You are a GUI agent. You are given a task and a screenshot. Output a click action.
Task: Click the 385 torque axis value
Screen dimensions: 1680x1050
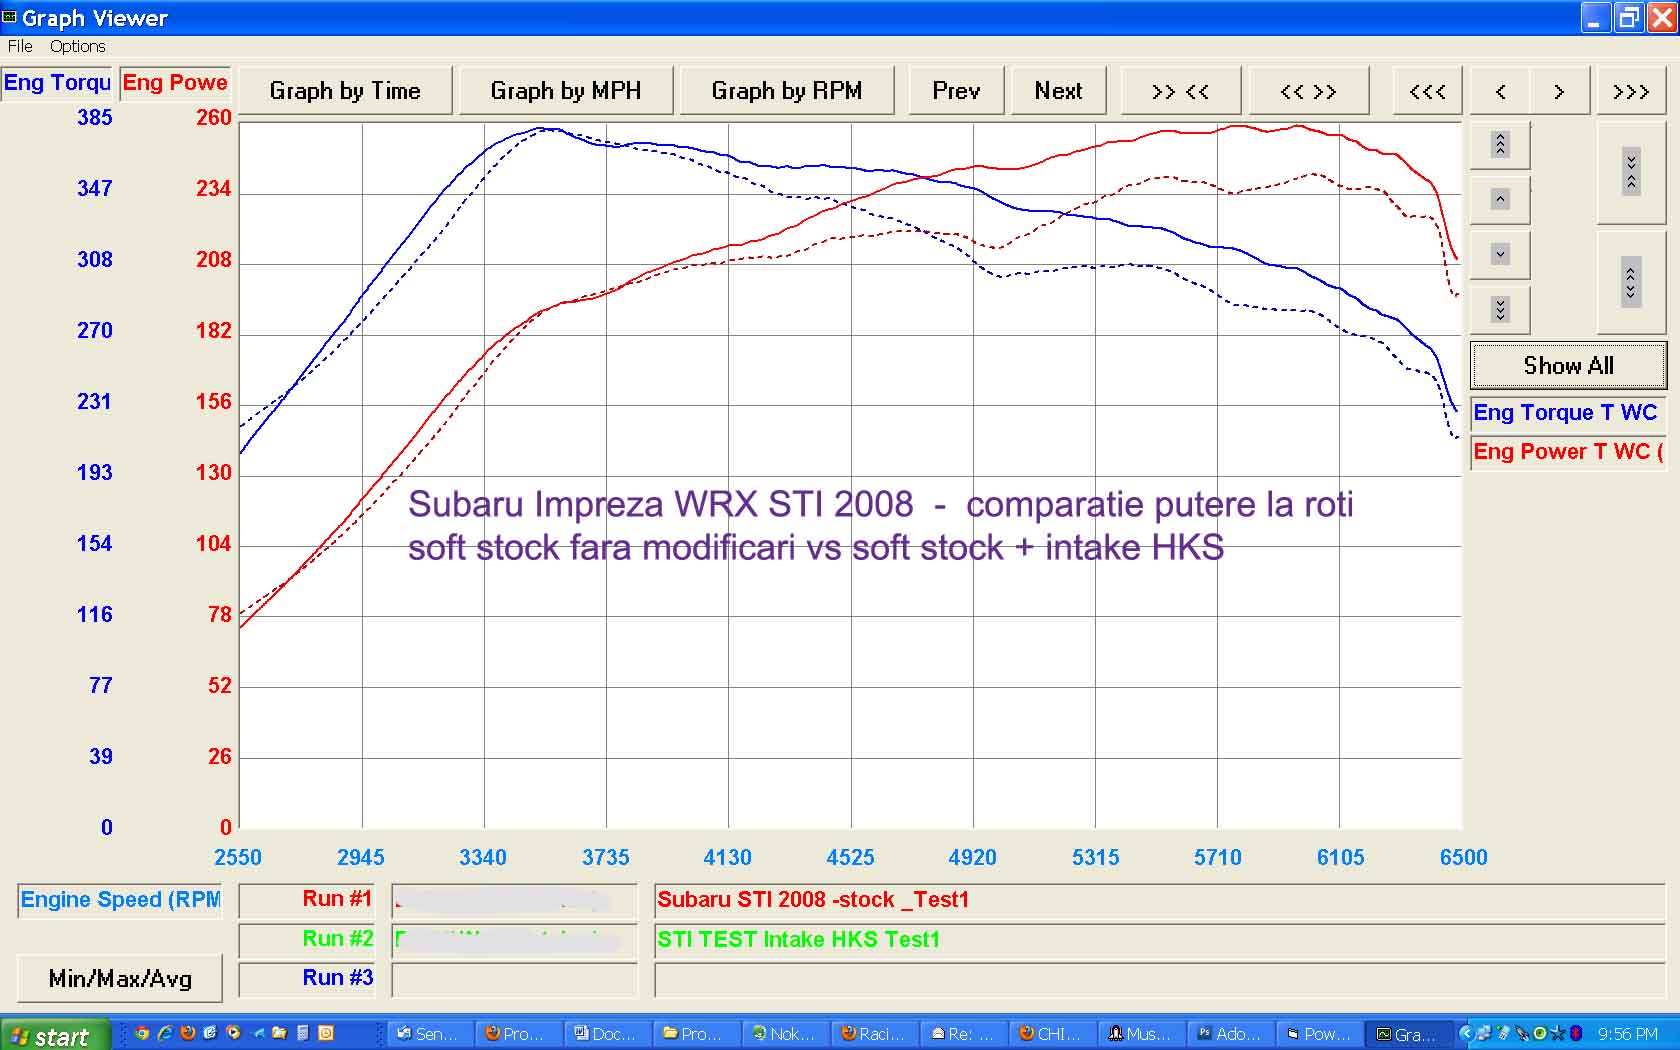pyautogui.click(x=94, y=117)
